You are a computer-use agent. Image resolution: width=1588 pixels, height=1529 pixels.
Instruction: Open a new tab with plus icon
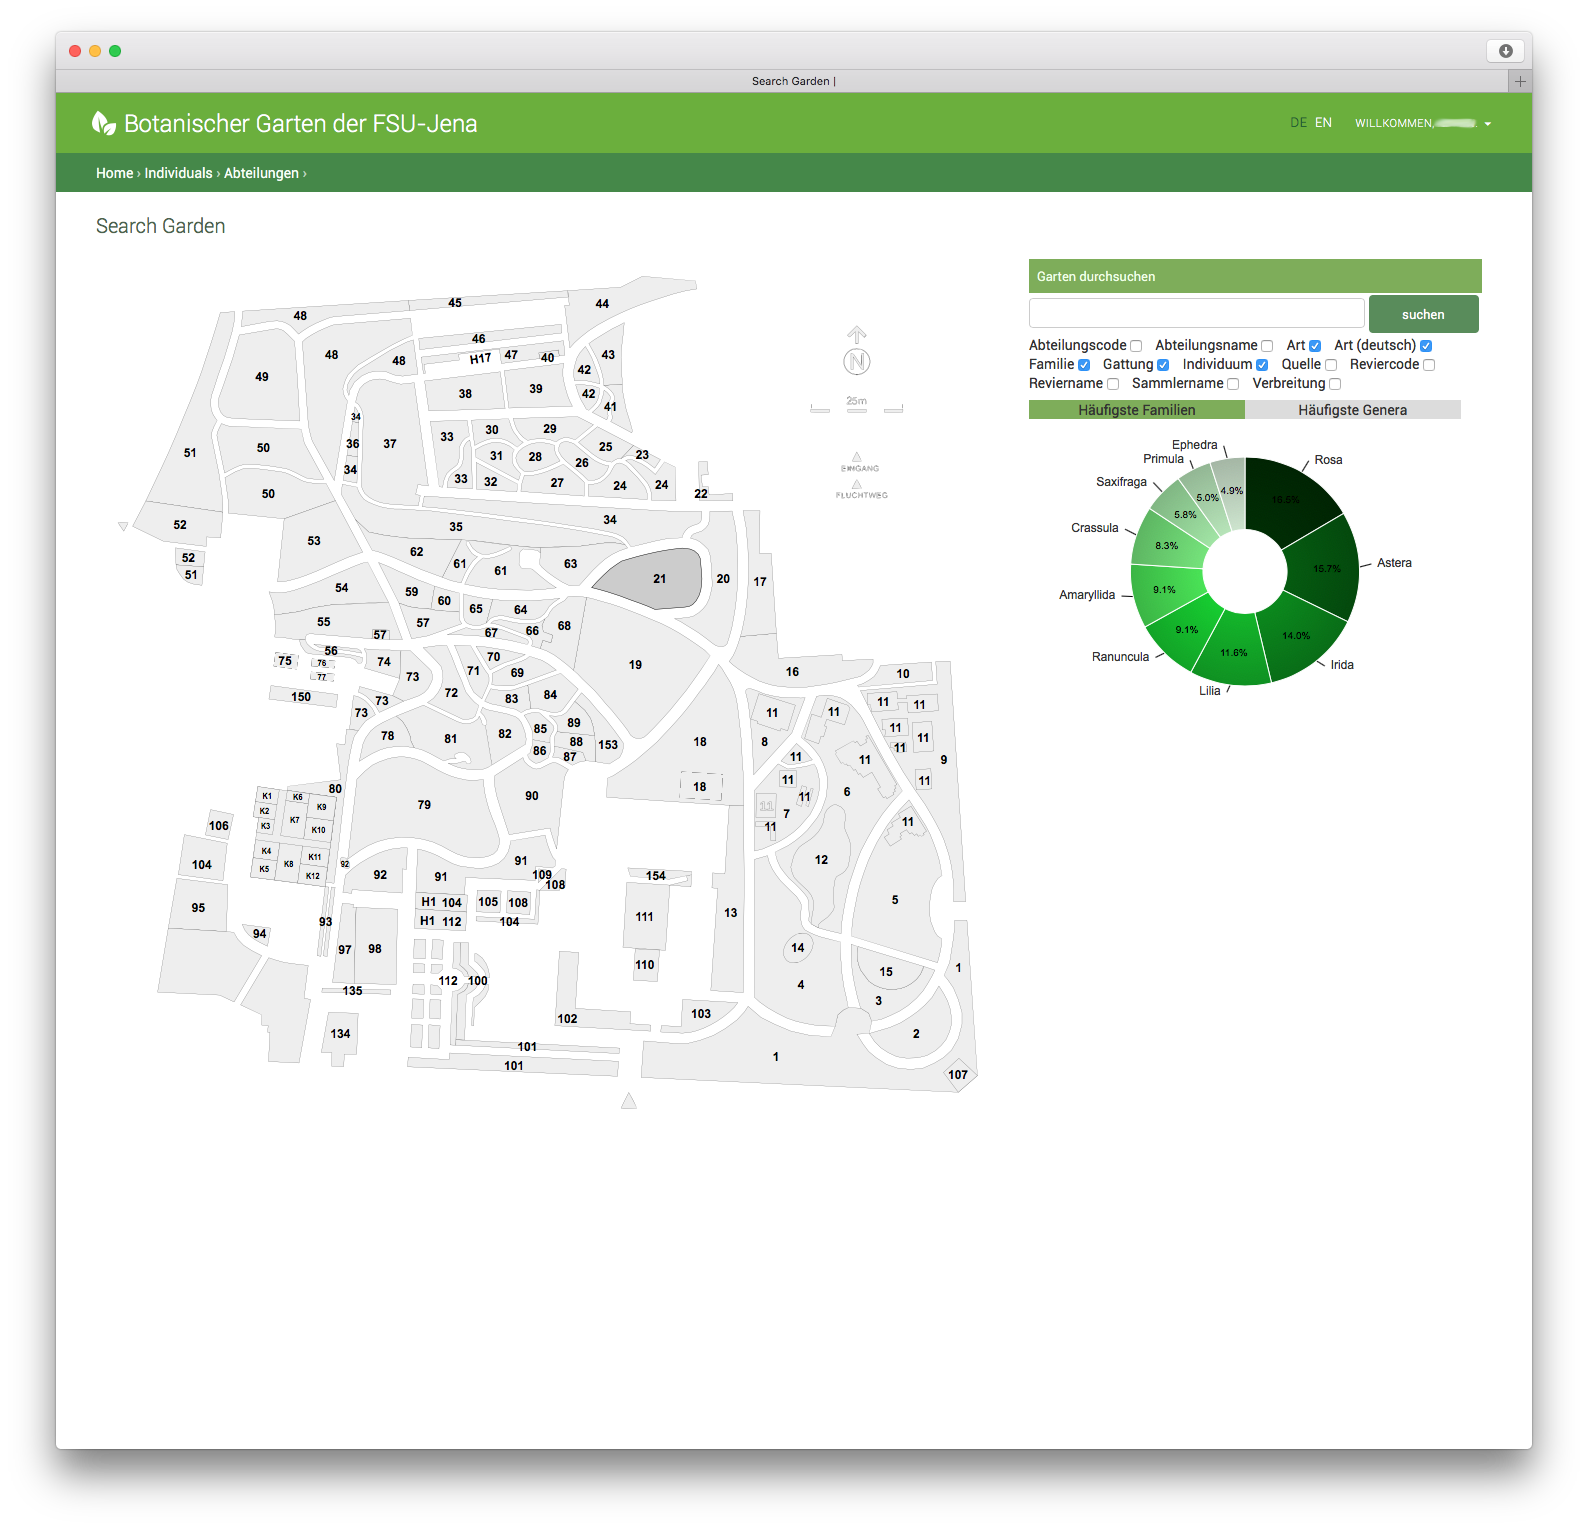click(1520, 81)
